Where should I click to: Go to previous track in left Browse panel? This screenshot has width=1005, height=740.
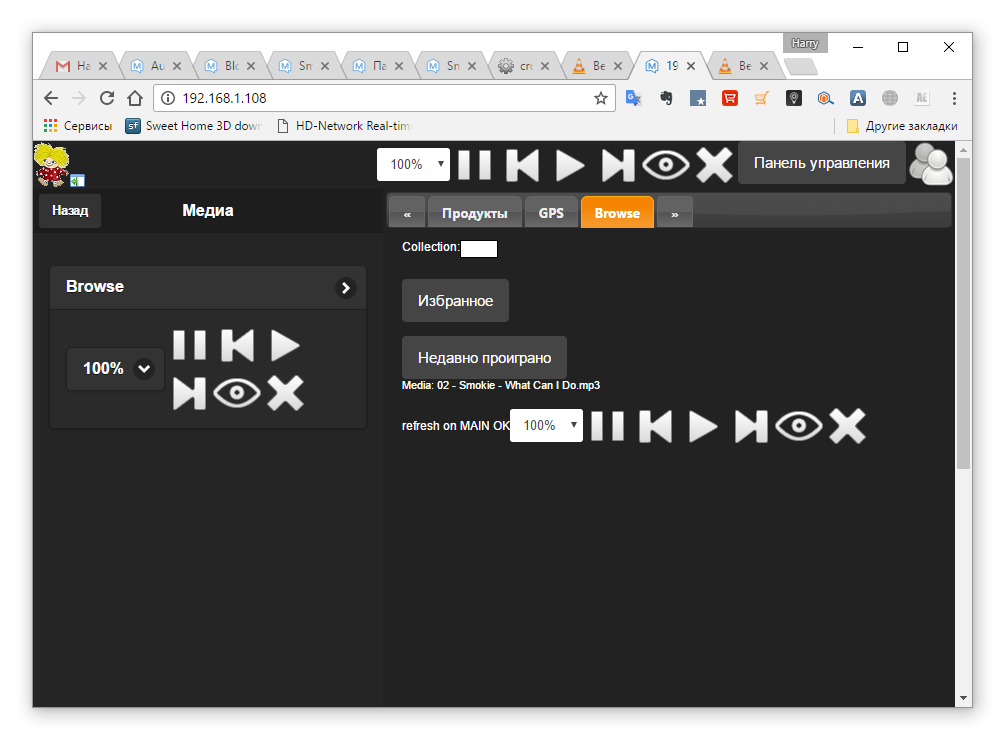238,345
